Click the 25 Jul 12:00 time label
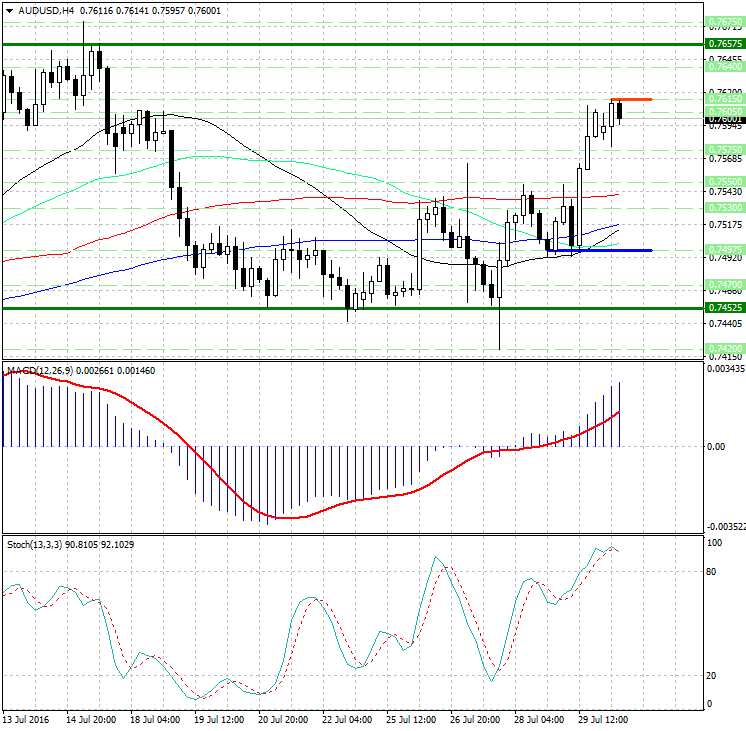The image size is (746, 731). [x=411, y=719]
